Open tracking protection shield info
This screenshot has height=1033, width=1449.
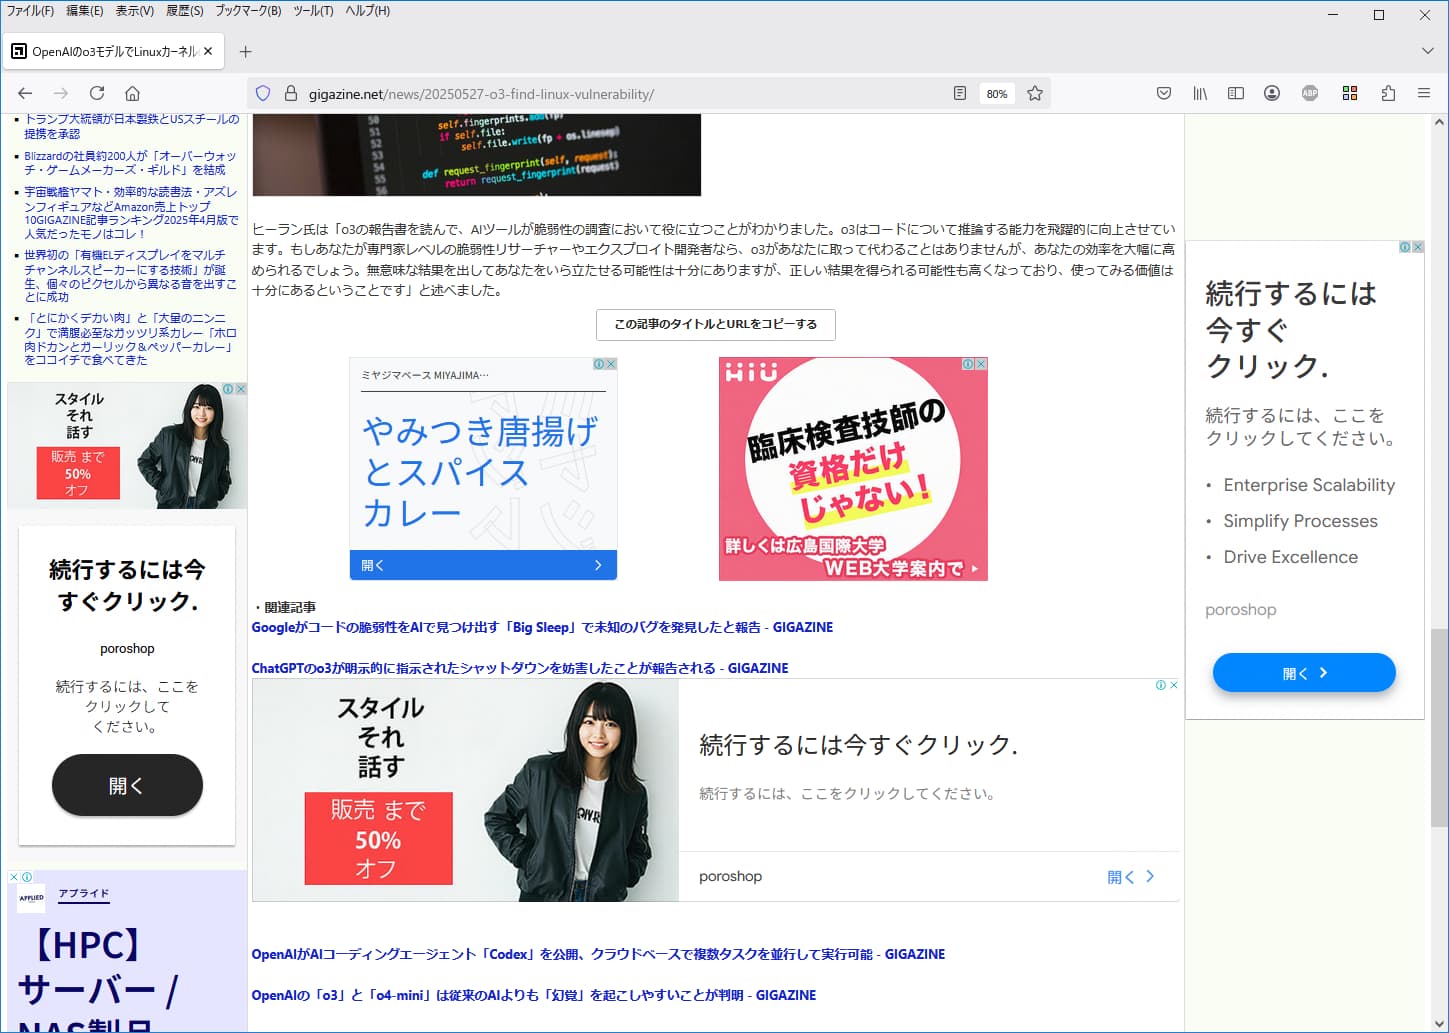(x=263, y=93)
